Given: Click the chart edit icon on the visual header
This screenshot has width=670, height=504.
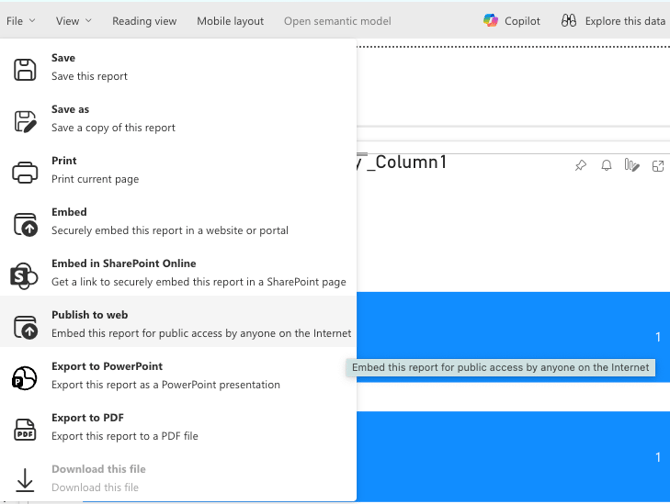Looking at the screenshot, I should 632,165.
